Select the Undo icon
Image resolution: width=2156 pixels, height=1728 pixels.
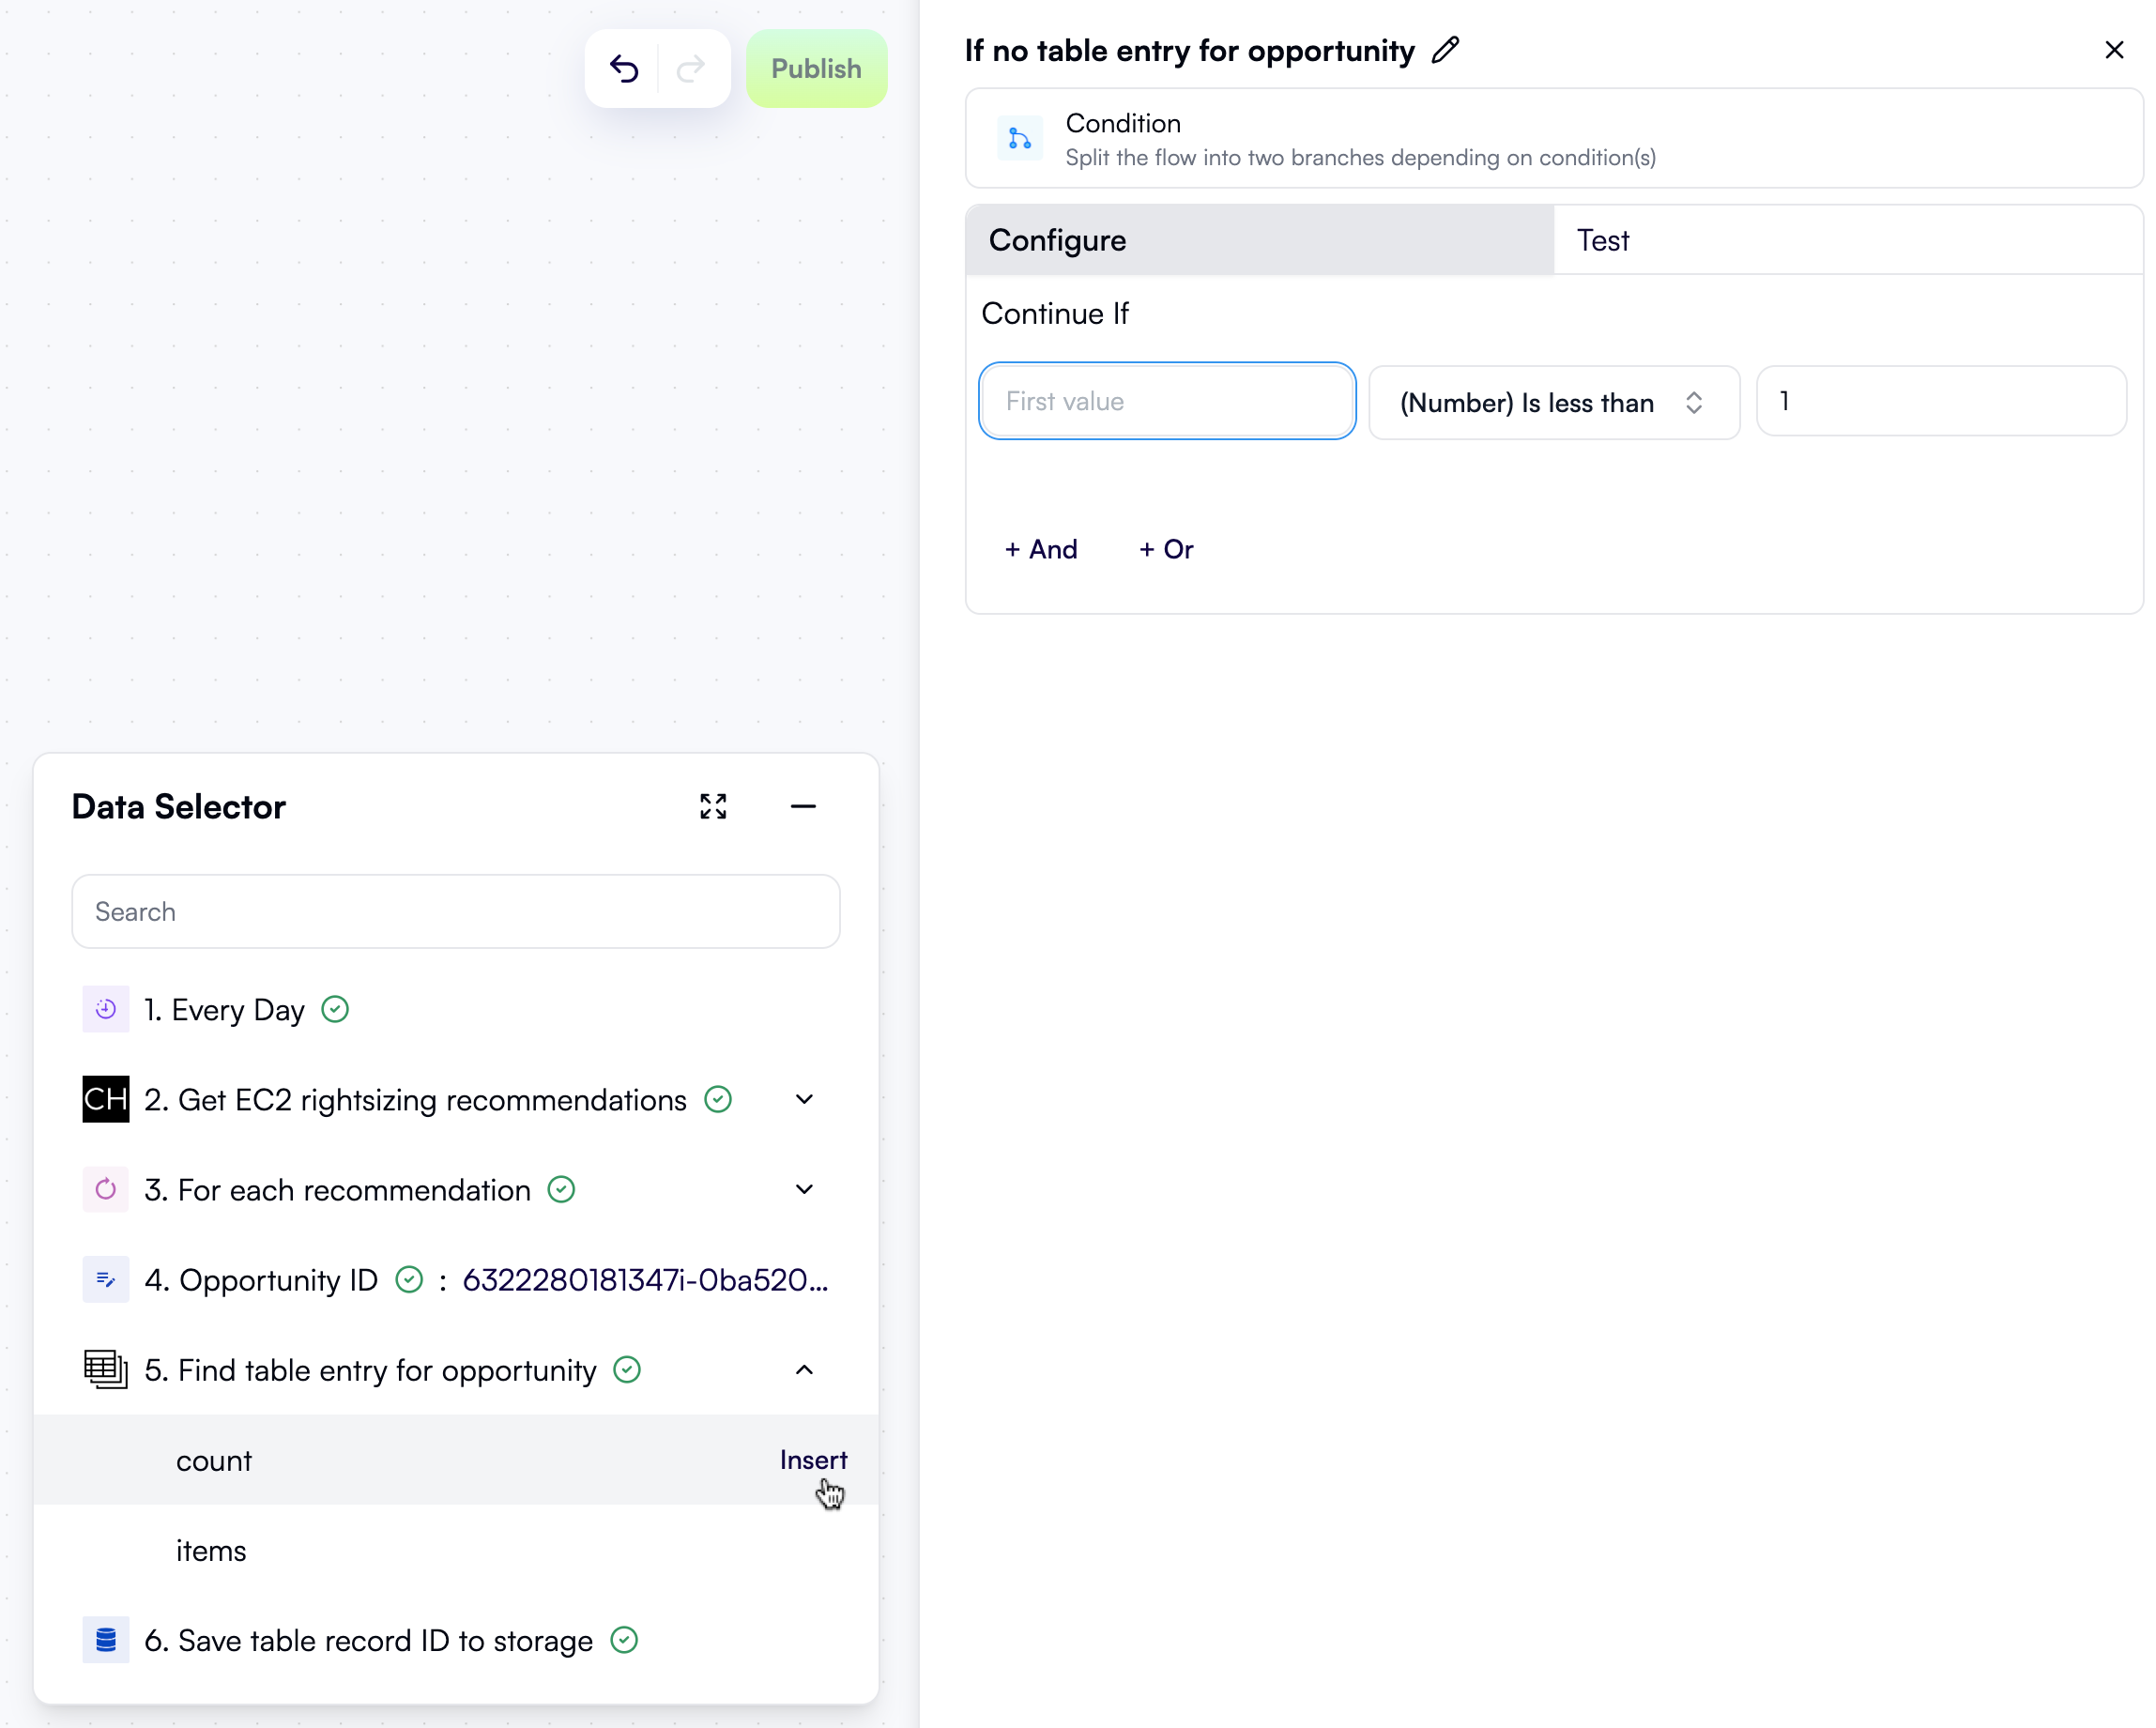(624, 68)
